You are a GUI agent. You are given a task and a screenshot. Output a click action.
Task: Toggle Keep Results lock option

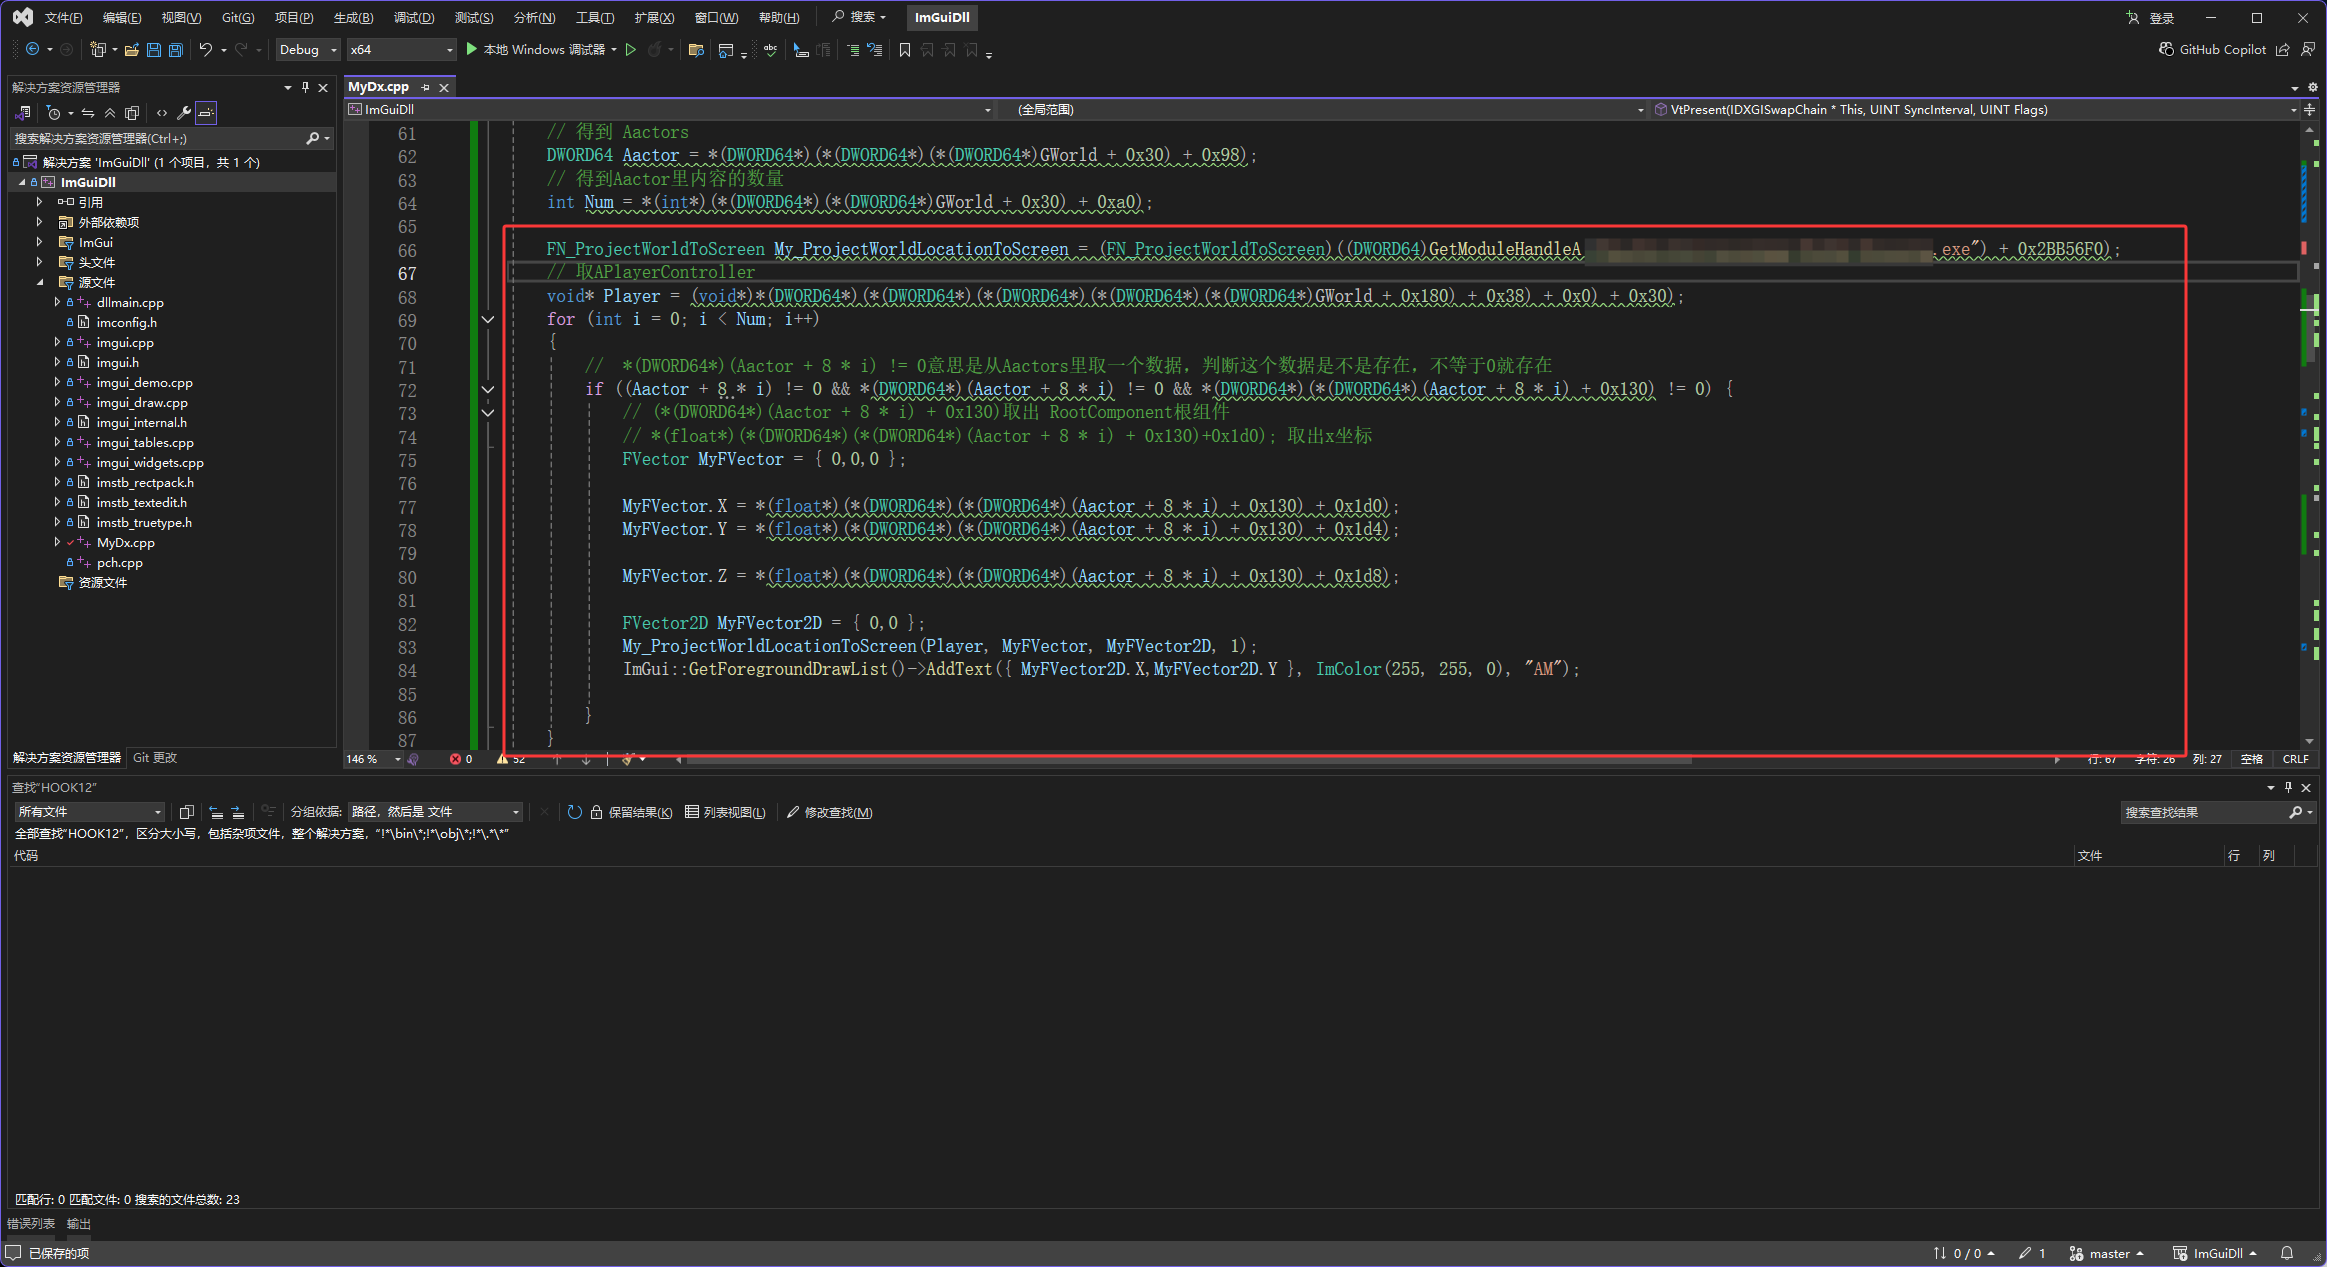coord(630,812)
